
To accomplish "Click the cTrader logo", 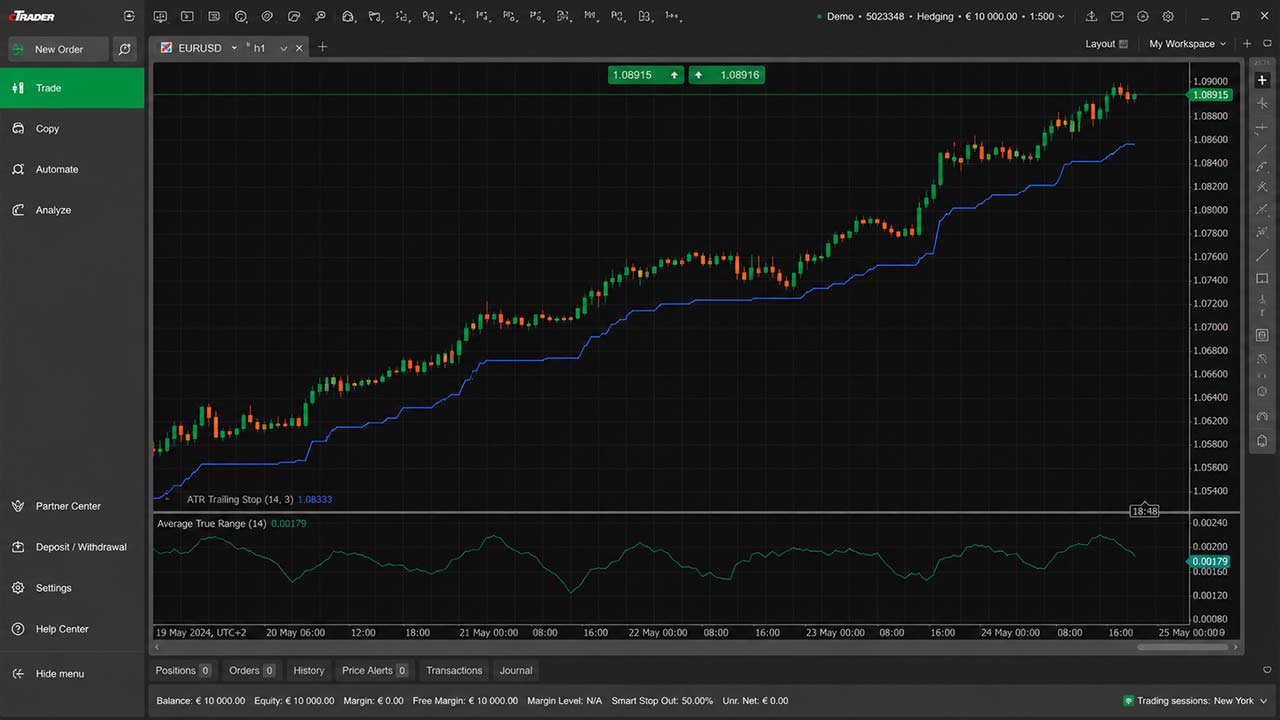I will [x=31, y=16].
